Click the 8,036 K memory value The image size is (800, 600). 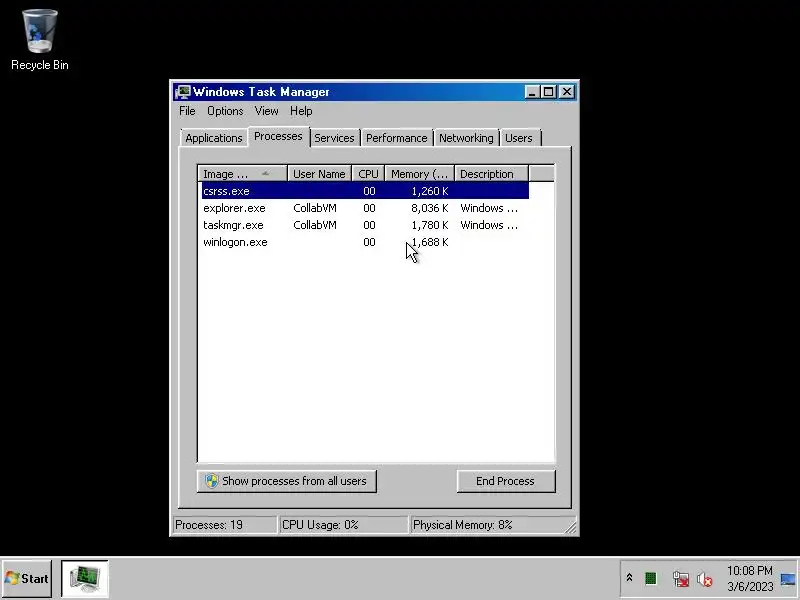(x=430, y=208)
